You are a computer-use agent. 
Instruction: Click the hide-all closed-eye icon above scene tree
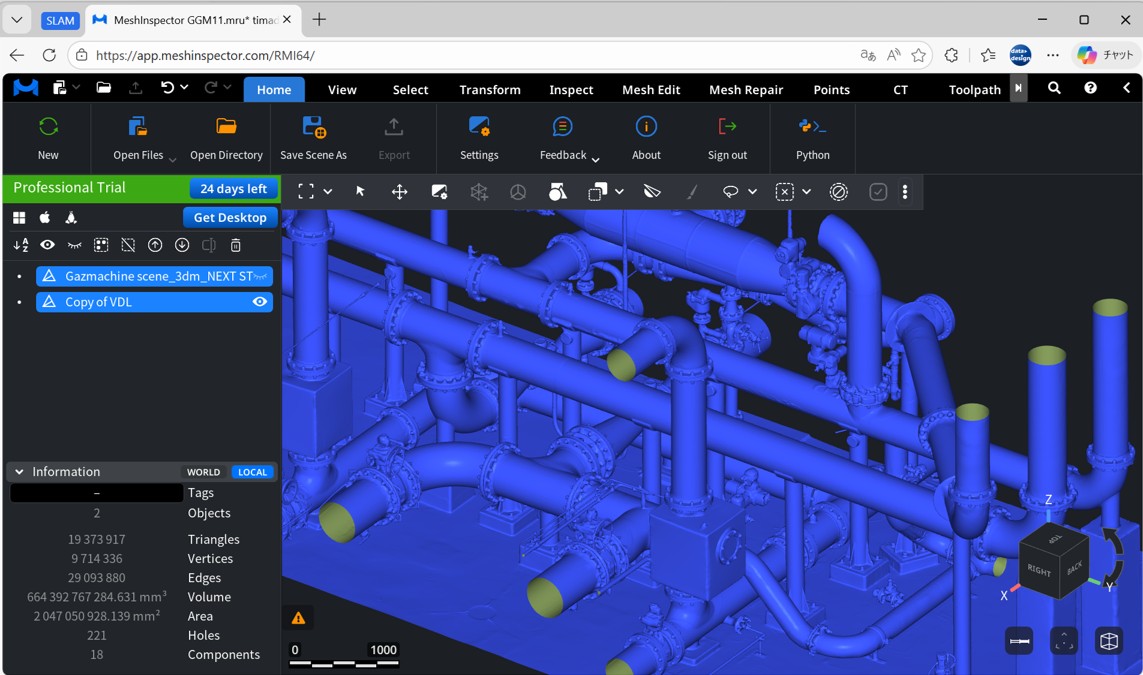74,245
